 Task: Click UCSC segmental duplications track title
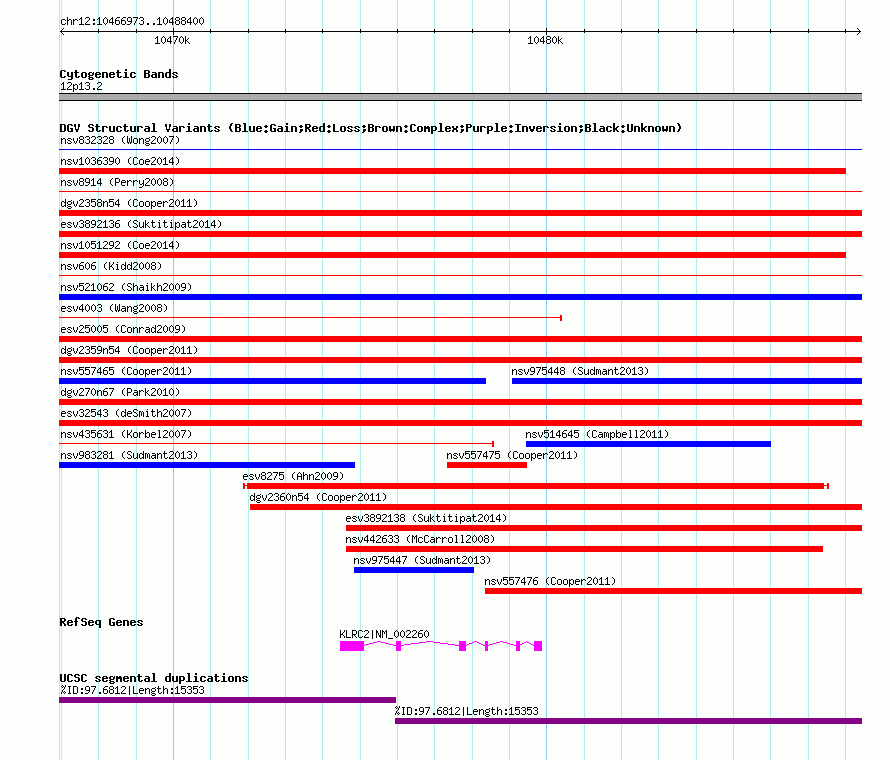click(154, 678)
